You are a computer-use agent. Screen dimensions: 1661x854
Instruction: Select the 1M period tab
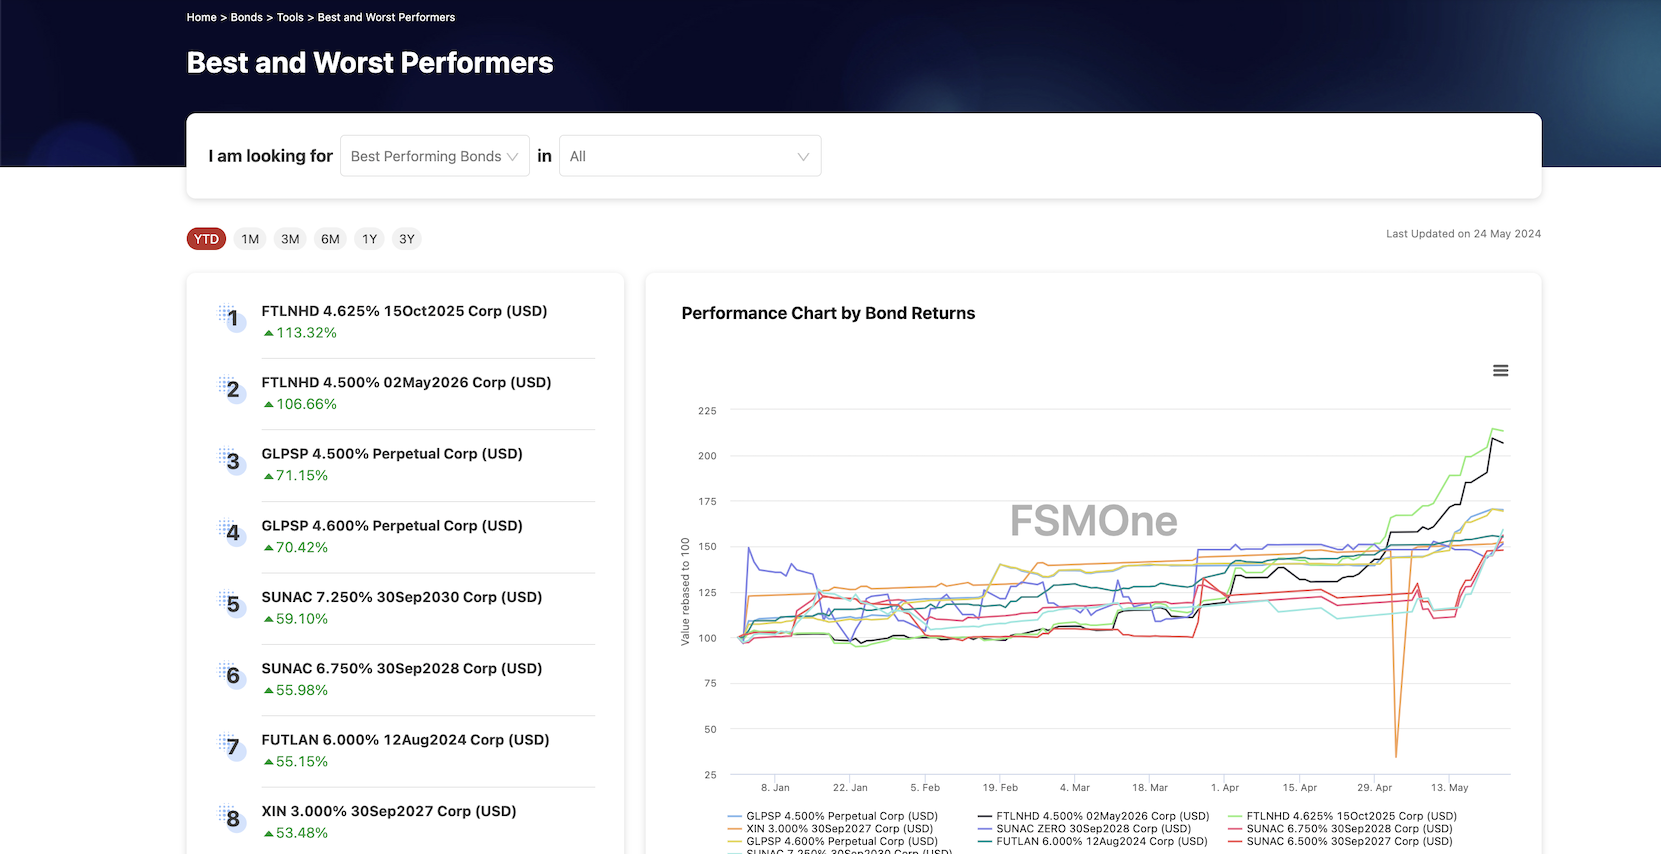[250, 239]
